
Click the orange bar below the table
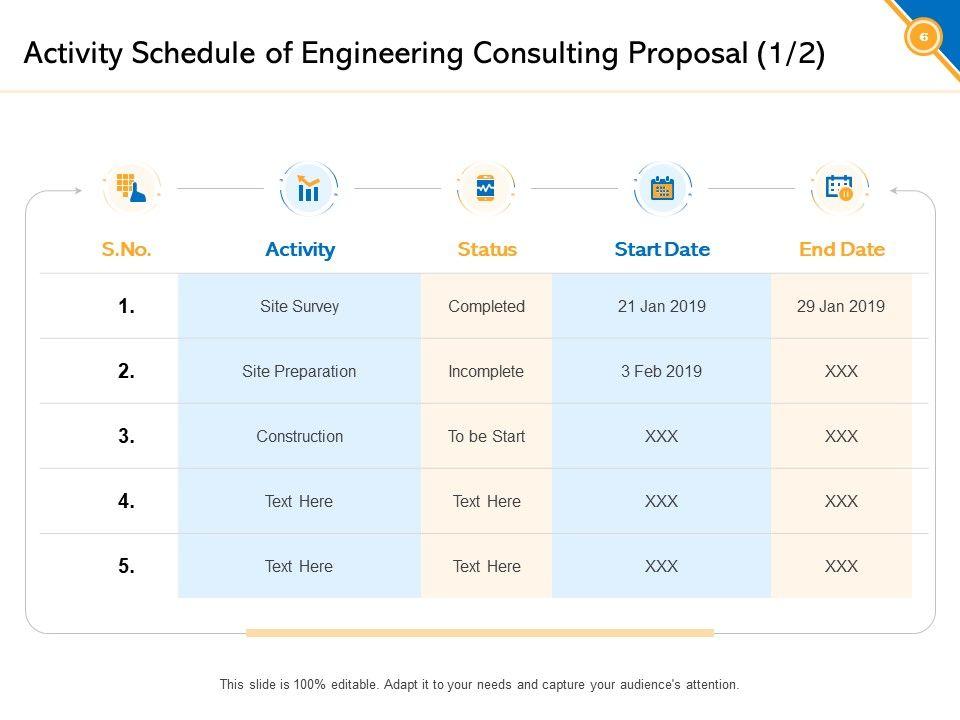click(x=480, y=633)
